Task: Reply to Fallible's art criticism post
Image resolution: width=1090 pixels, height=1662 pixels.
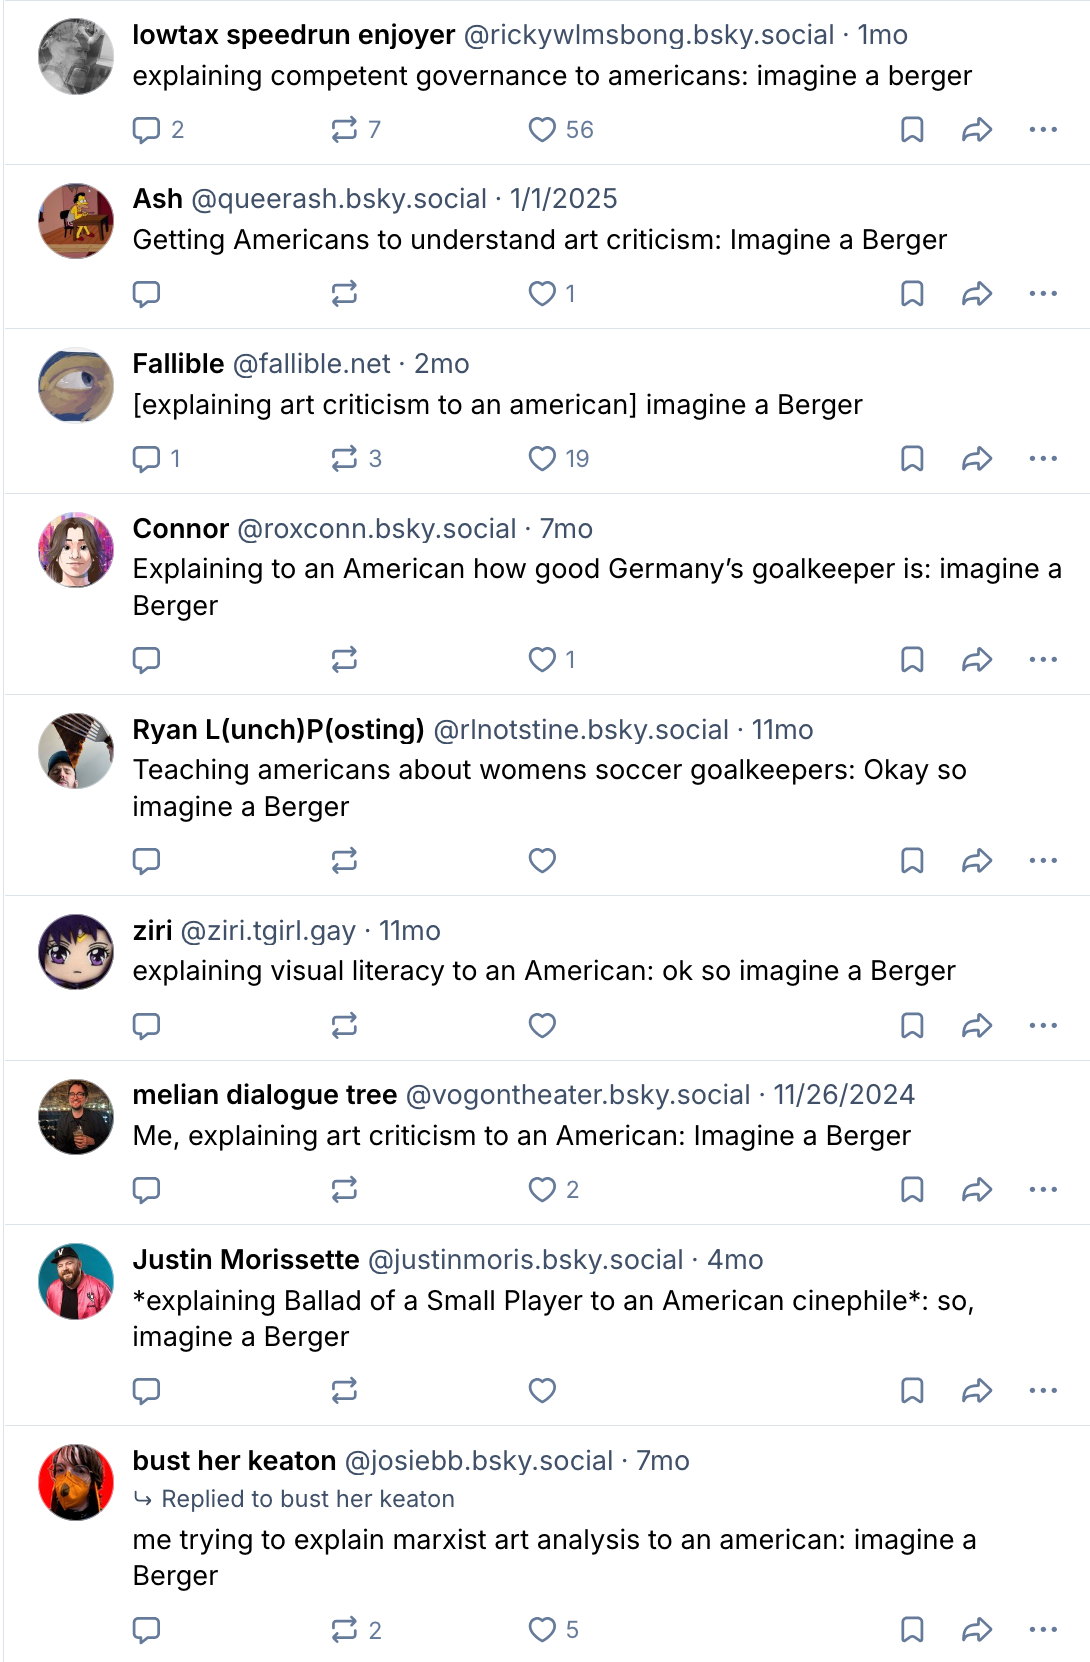Action: coord(147,459)
